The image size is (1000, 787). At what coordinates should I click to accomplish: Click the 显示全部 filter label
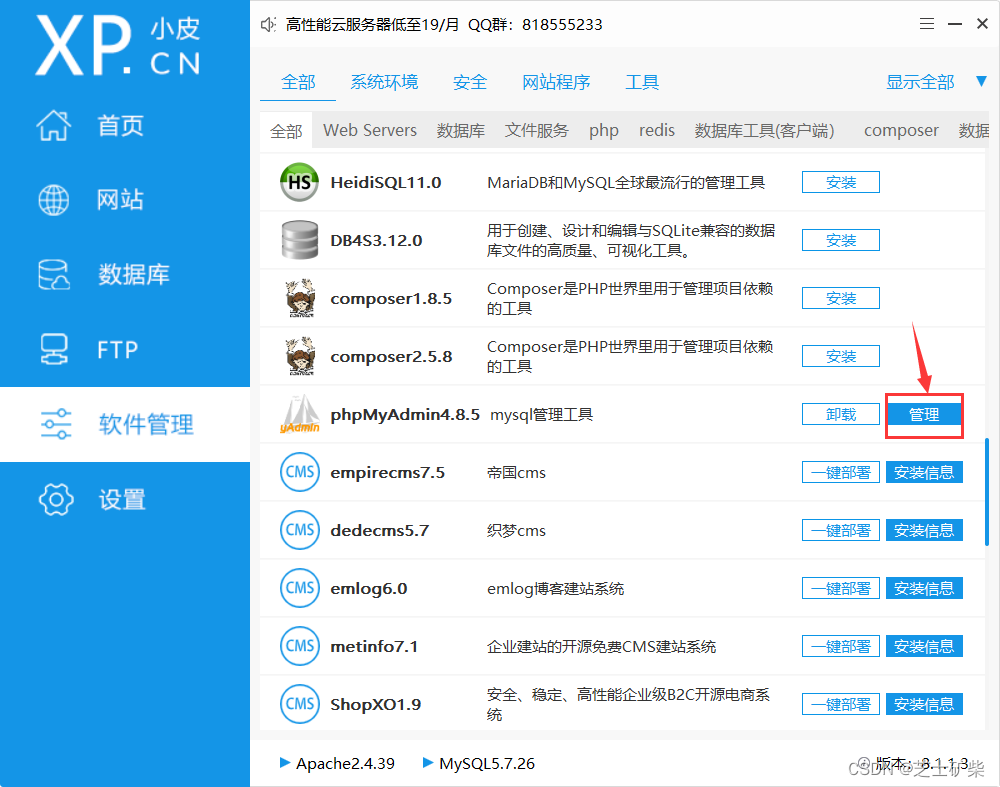click(x=920, y=82)
